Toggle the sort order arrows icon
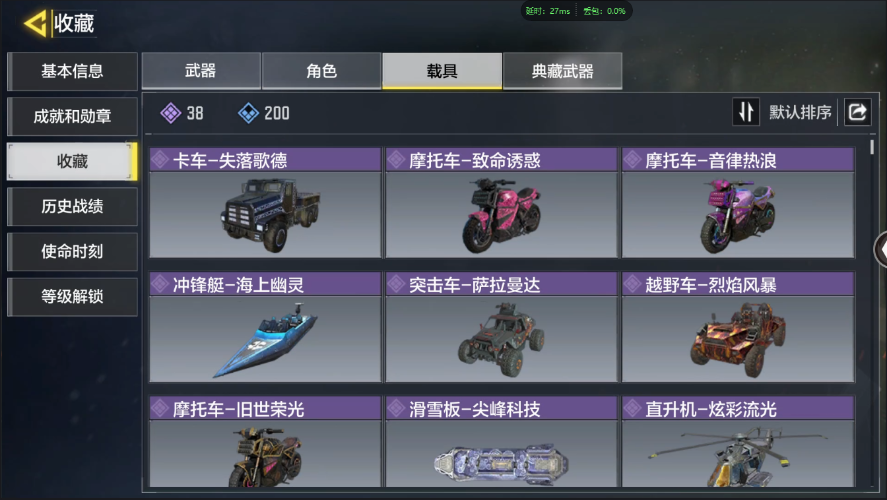 [x=746, y=112]
